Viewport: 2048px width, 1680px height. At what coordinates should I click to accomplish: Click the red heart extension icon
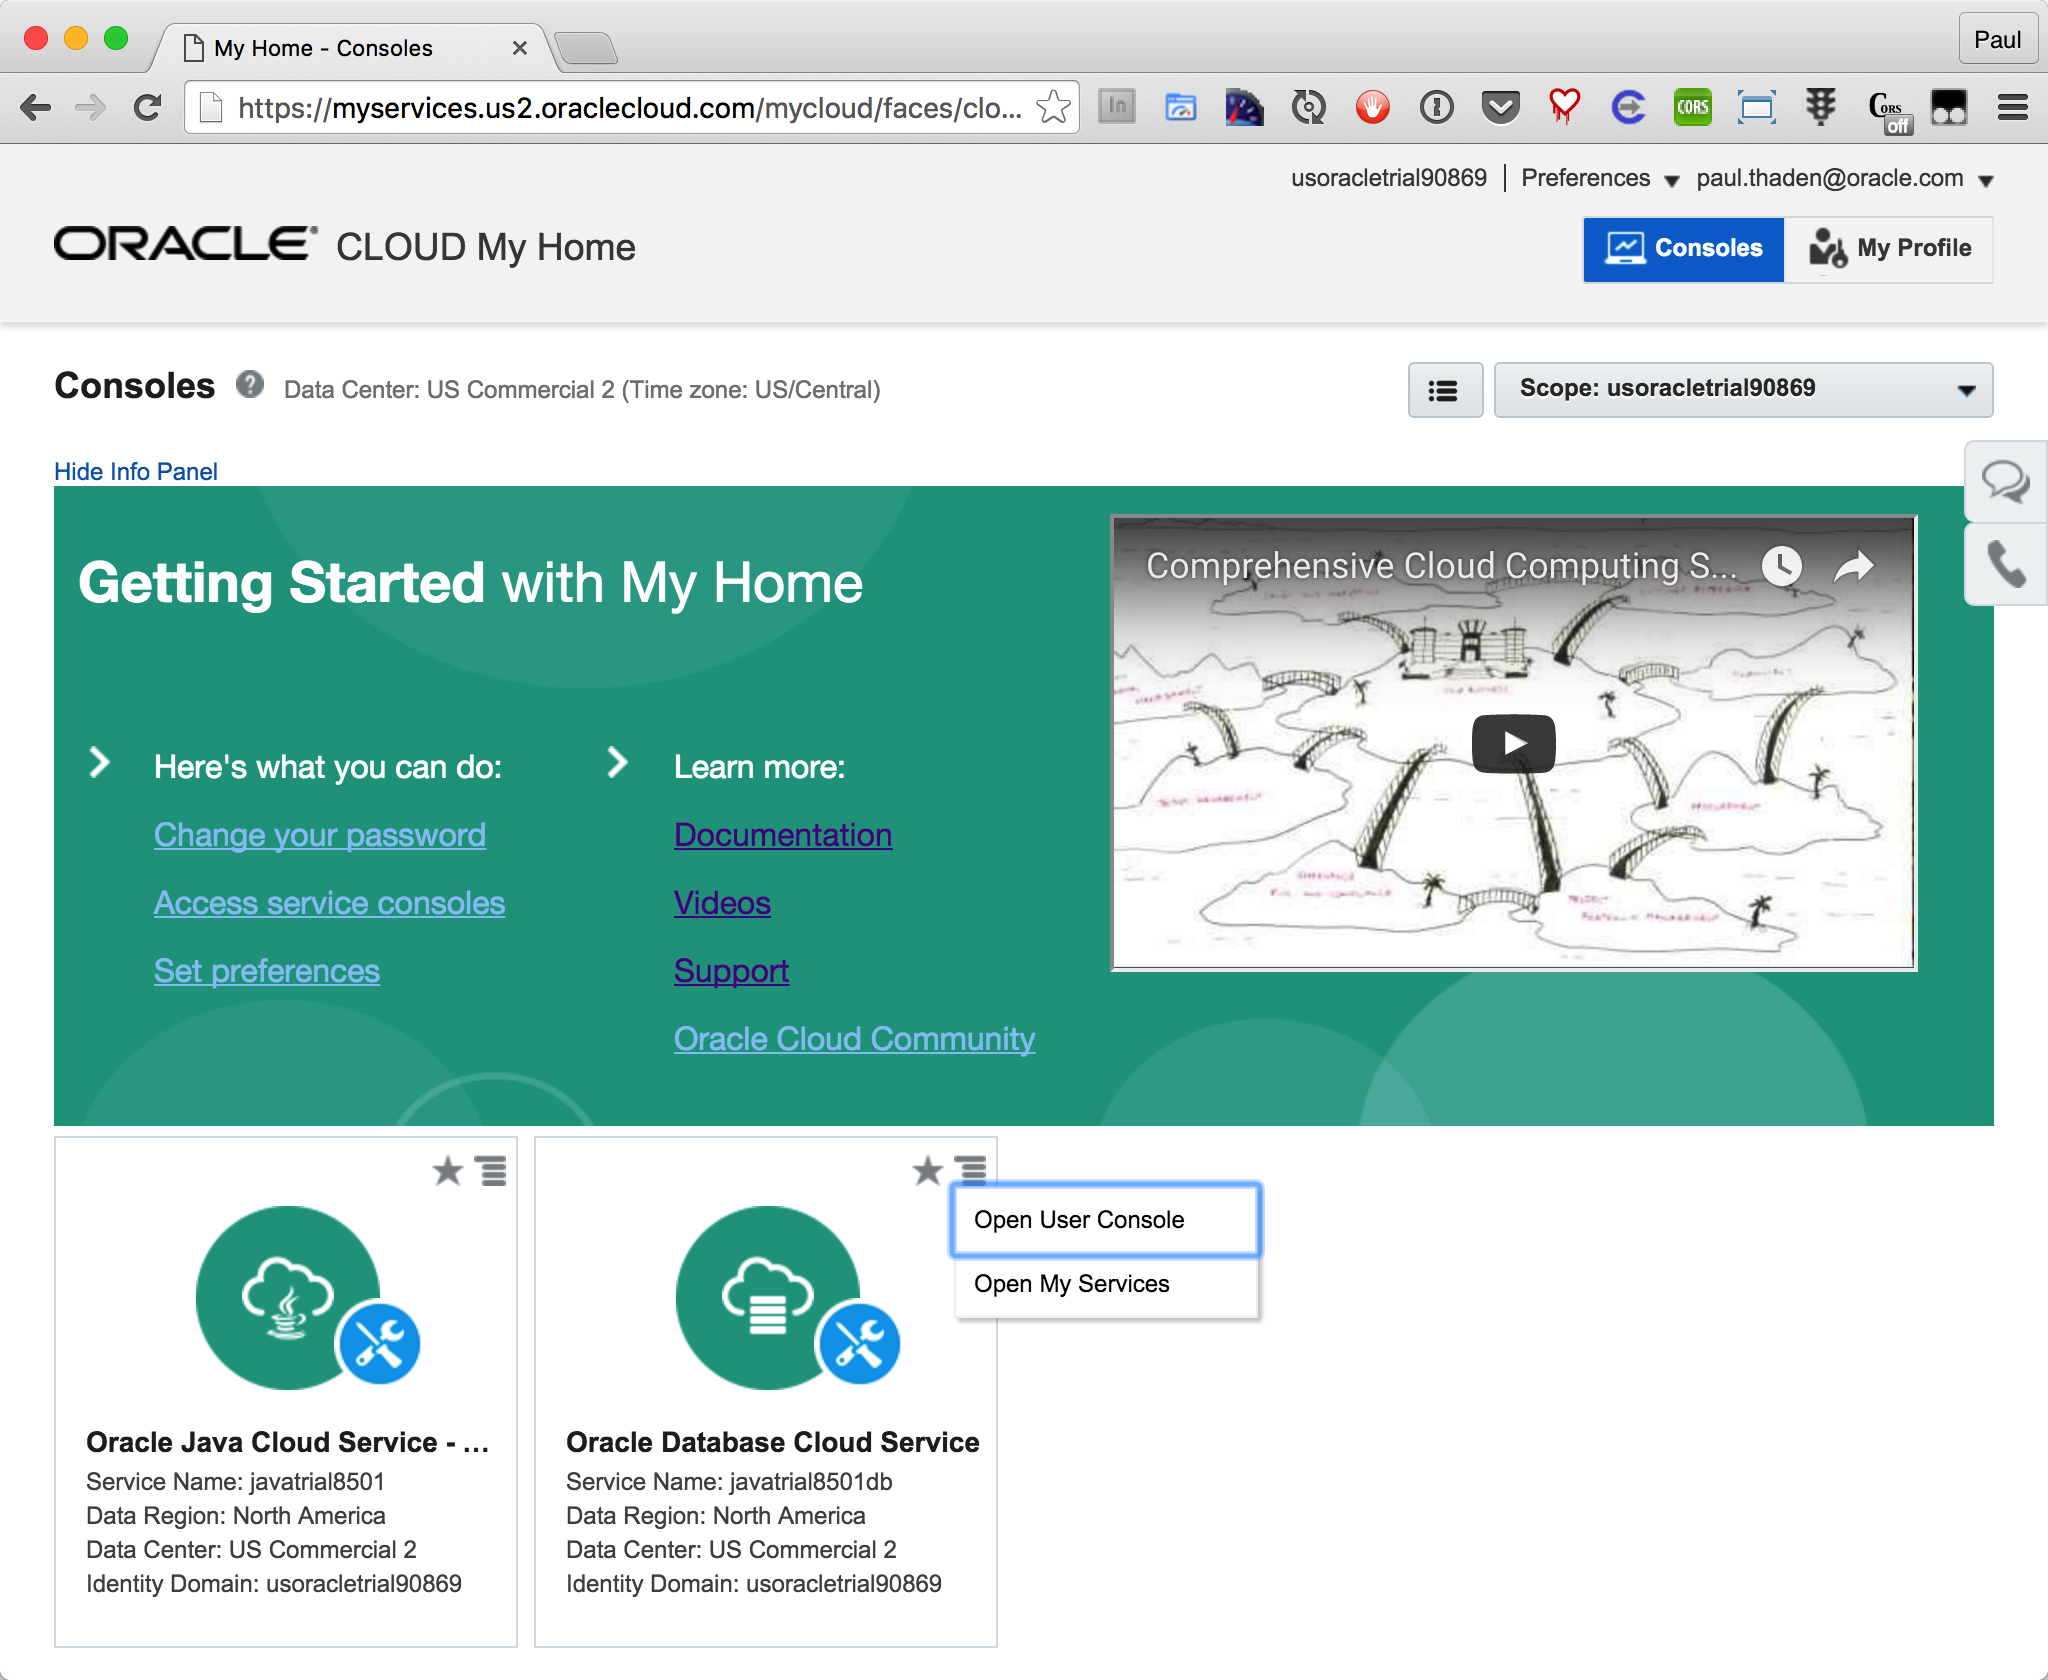pyautogui.click(x=1564, y=107)
